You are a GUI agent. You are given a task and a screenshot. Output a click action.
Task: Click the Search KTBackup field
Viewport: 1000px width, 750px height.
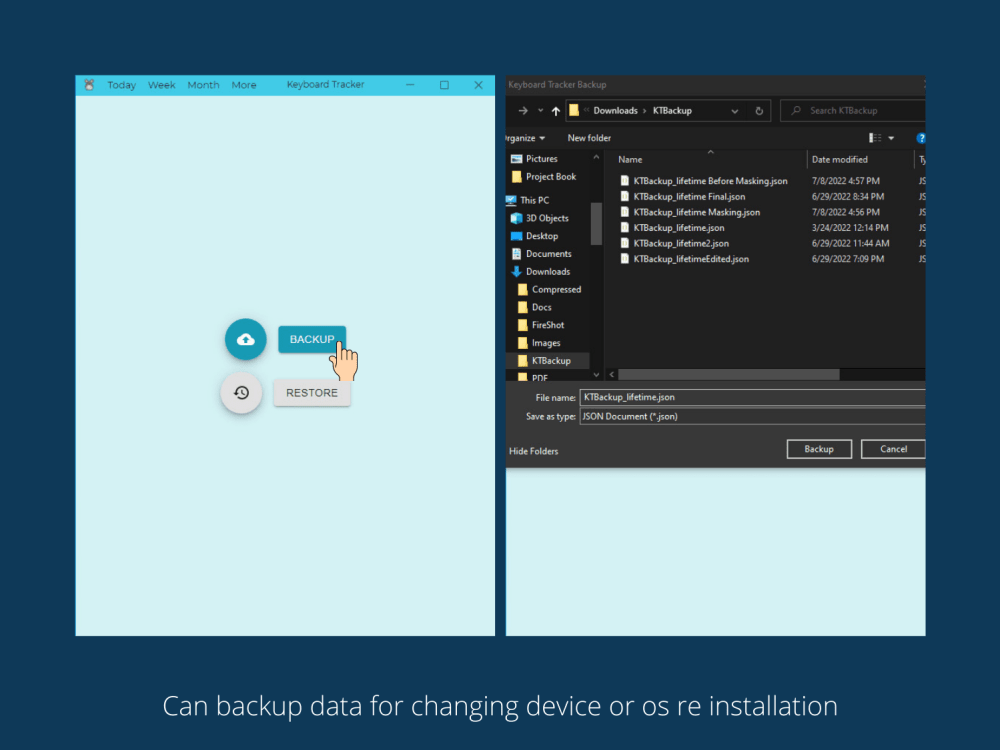tap(853, 111)
